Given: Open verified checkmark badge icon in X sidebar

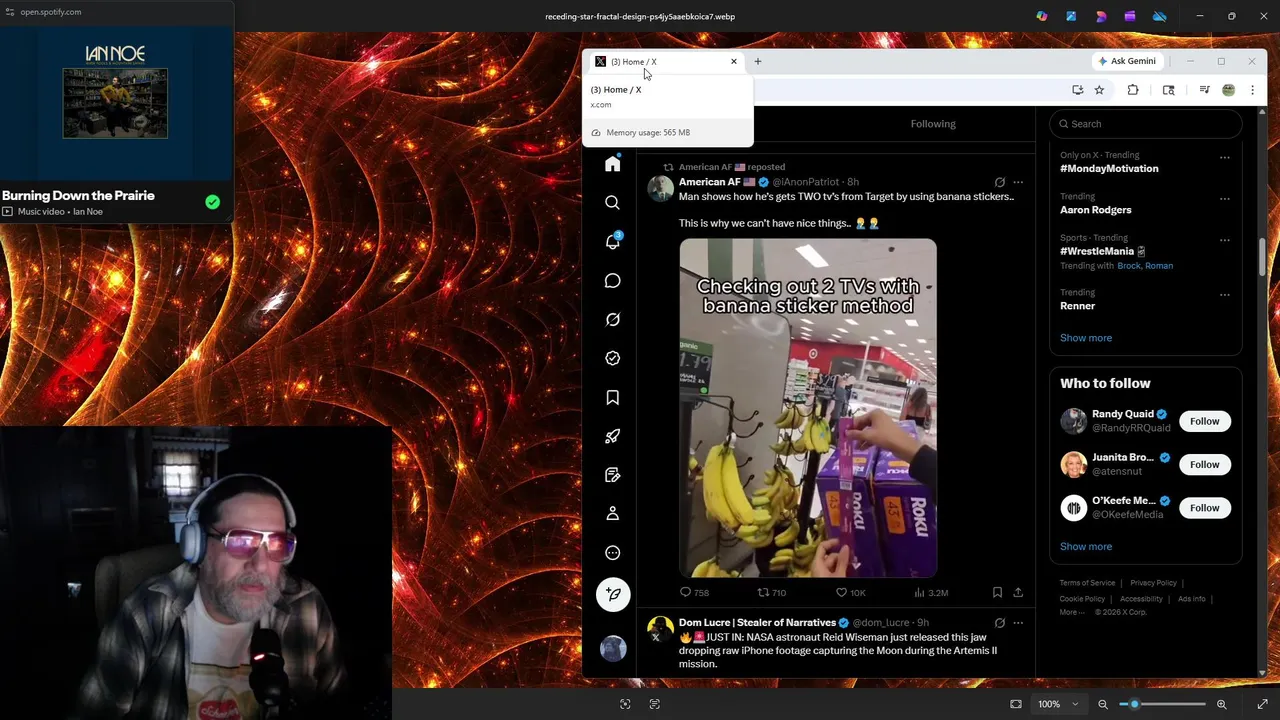Looking at the screenshot, I should pos(613,358).
